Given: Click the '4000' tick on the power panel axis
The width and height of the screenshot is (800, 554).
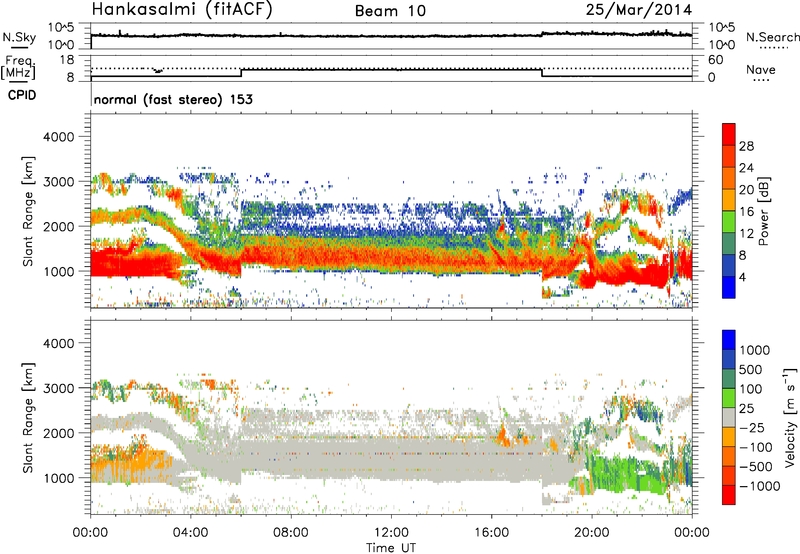Looking at the screenshot, I should [58, 137].
